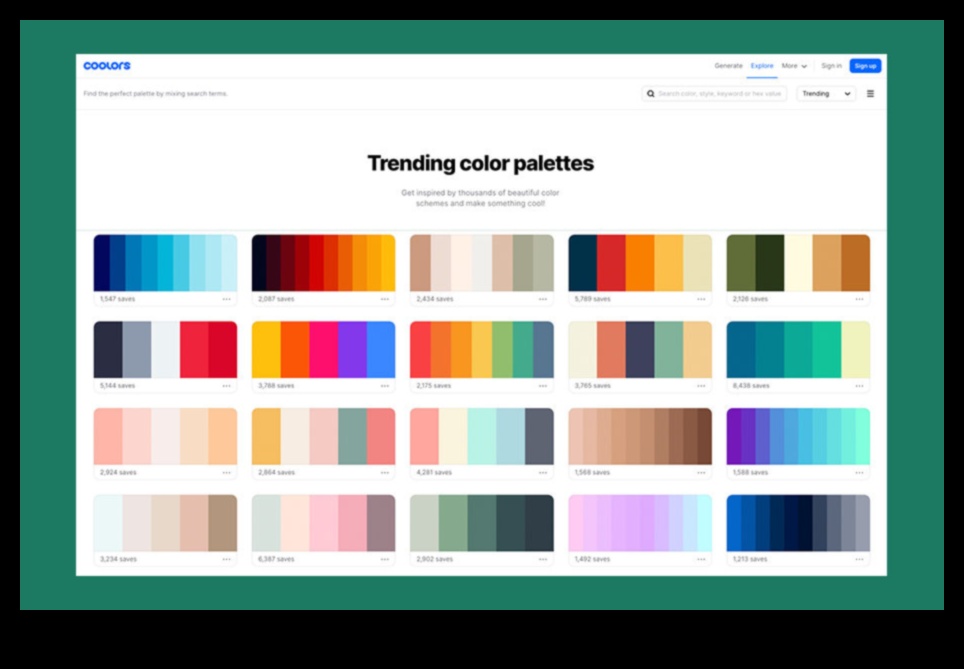
Task: Open options menu on the 2,087 saves palette
Action: pyautogui.click(x=386, y=297)
